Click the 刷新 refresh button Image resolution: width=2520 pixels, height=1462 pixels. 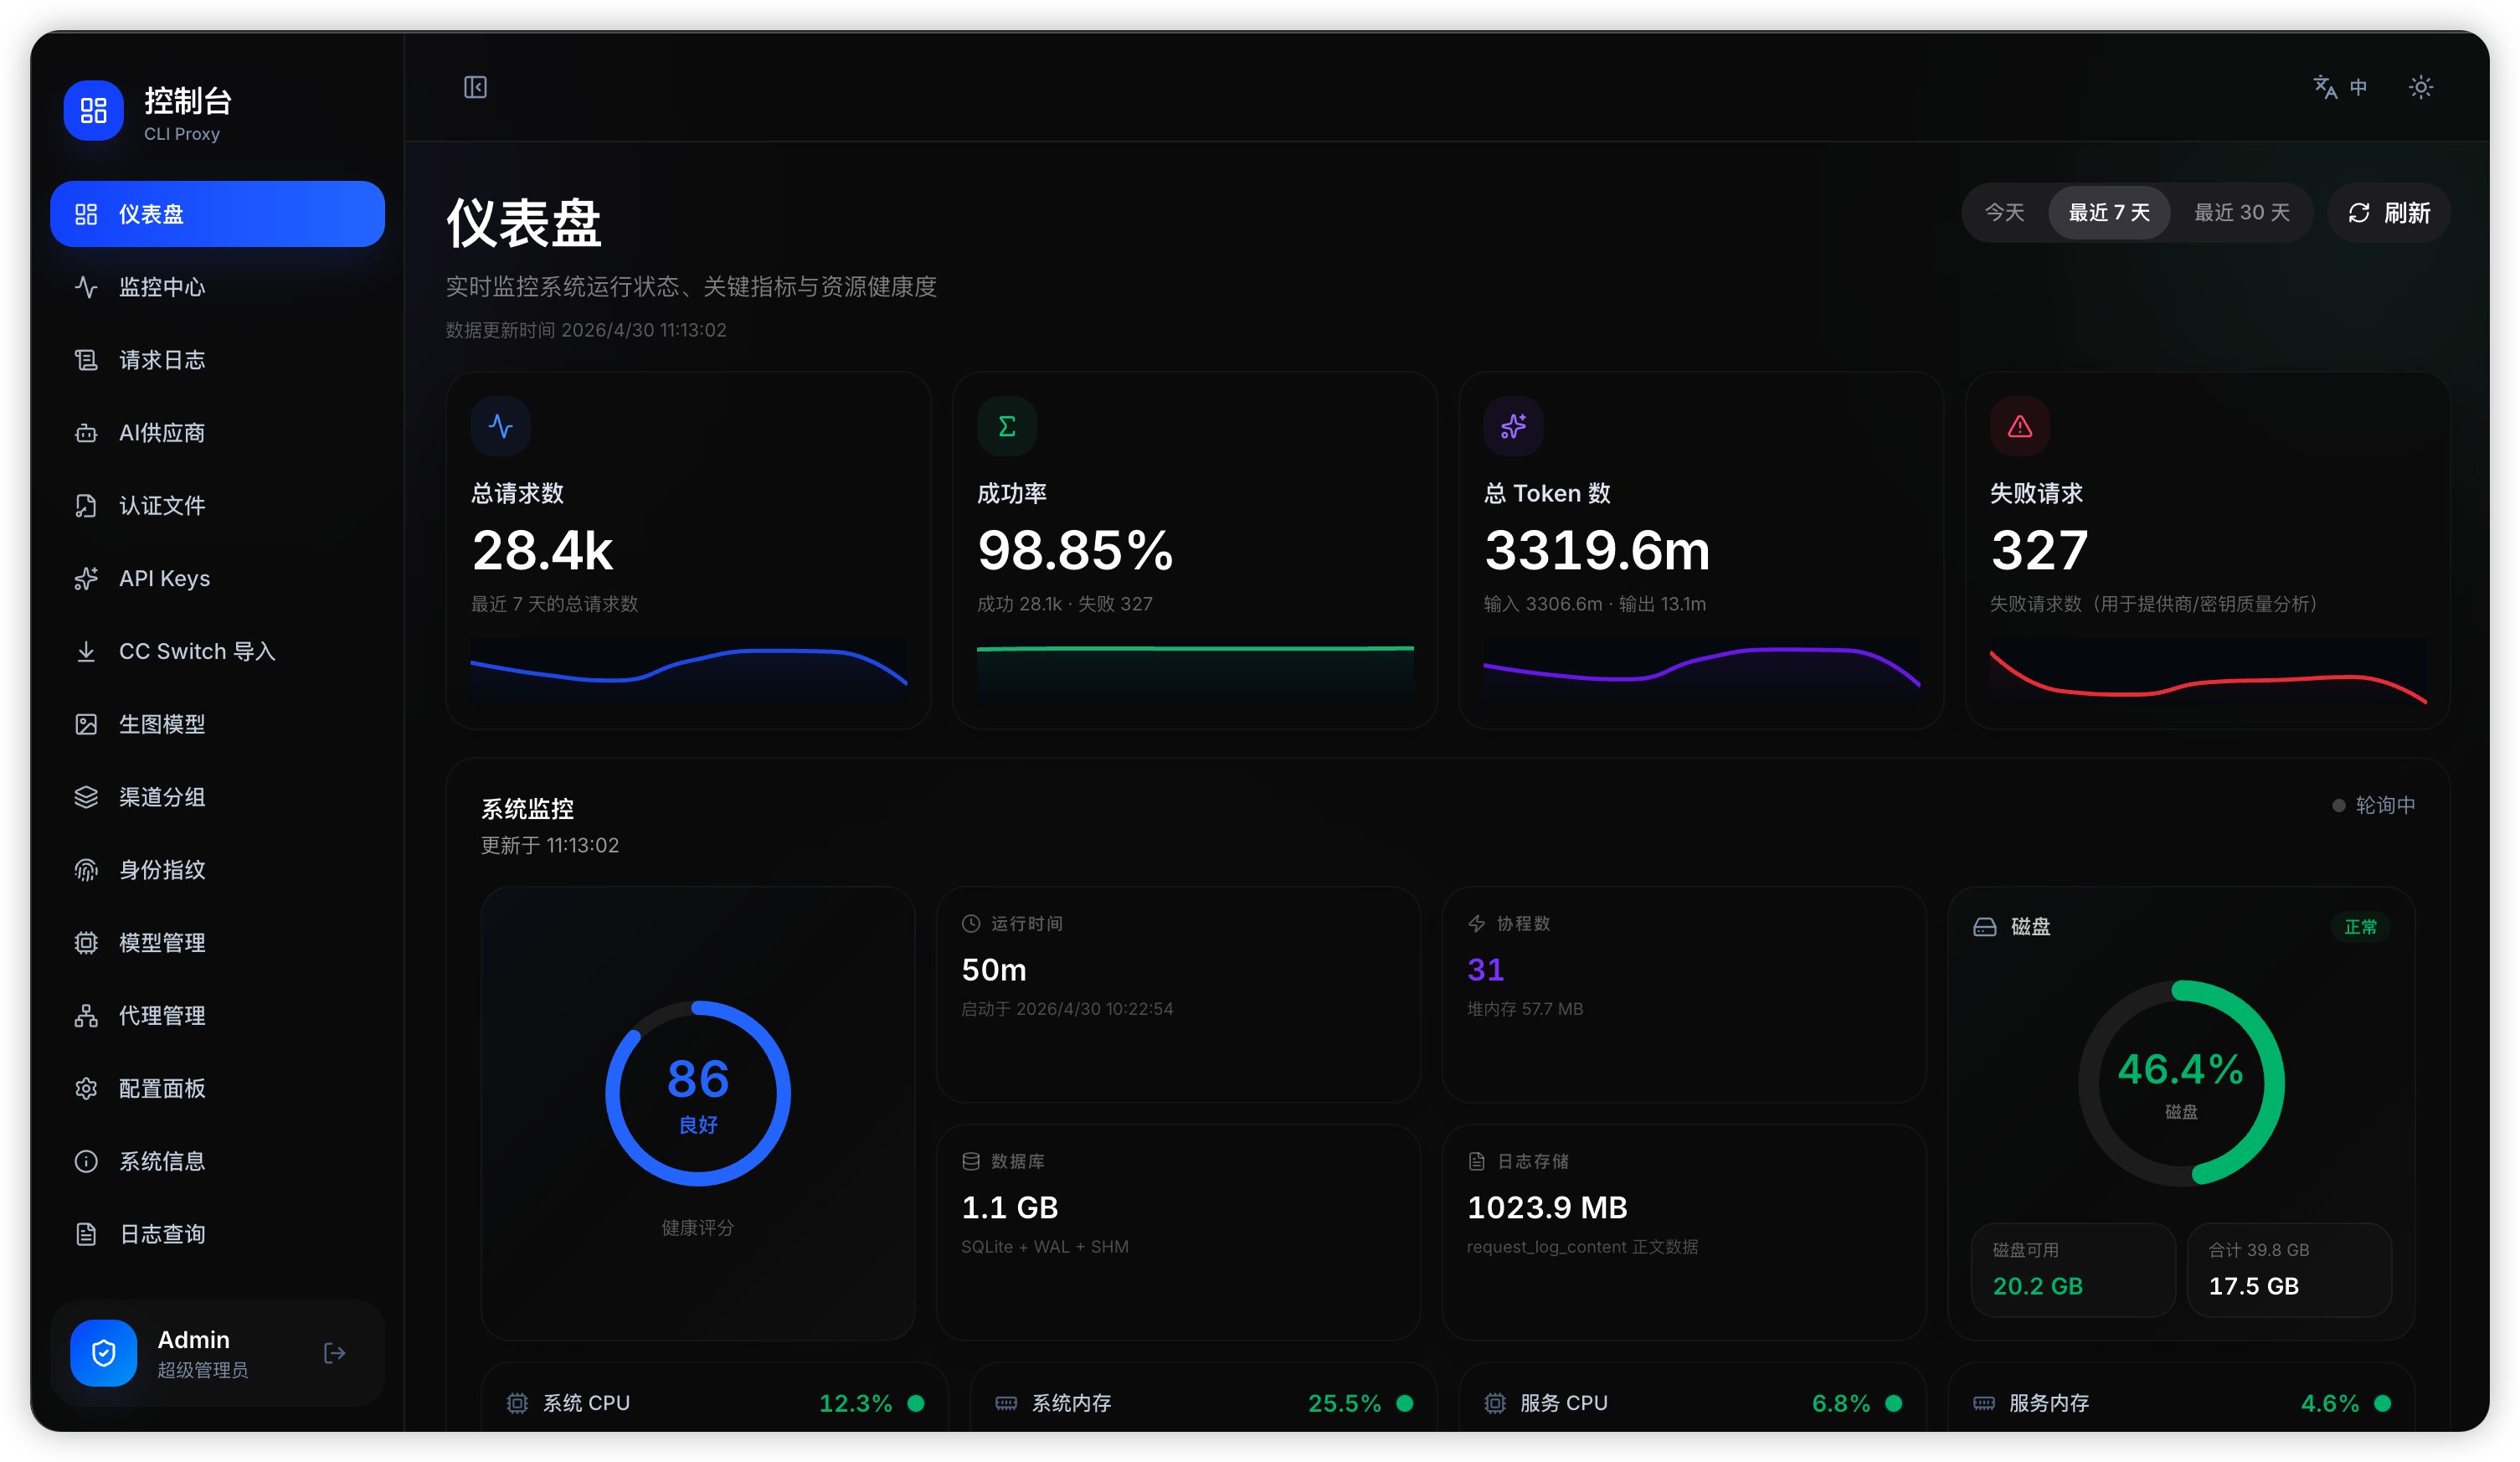click(x=2388, y=212)
